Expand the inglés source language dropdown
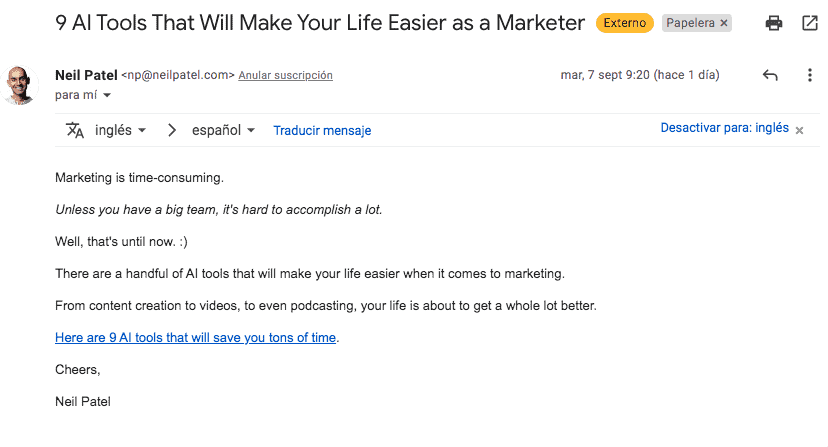828x447 pixels. tap(120, 130)
